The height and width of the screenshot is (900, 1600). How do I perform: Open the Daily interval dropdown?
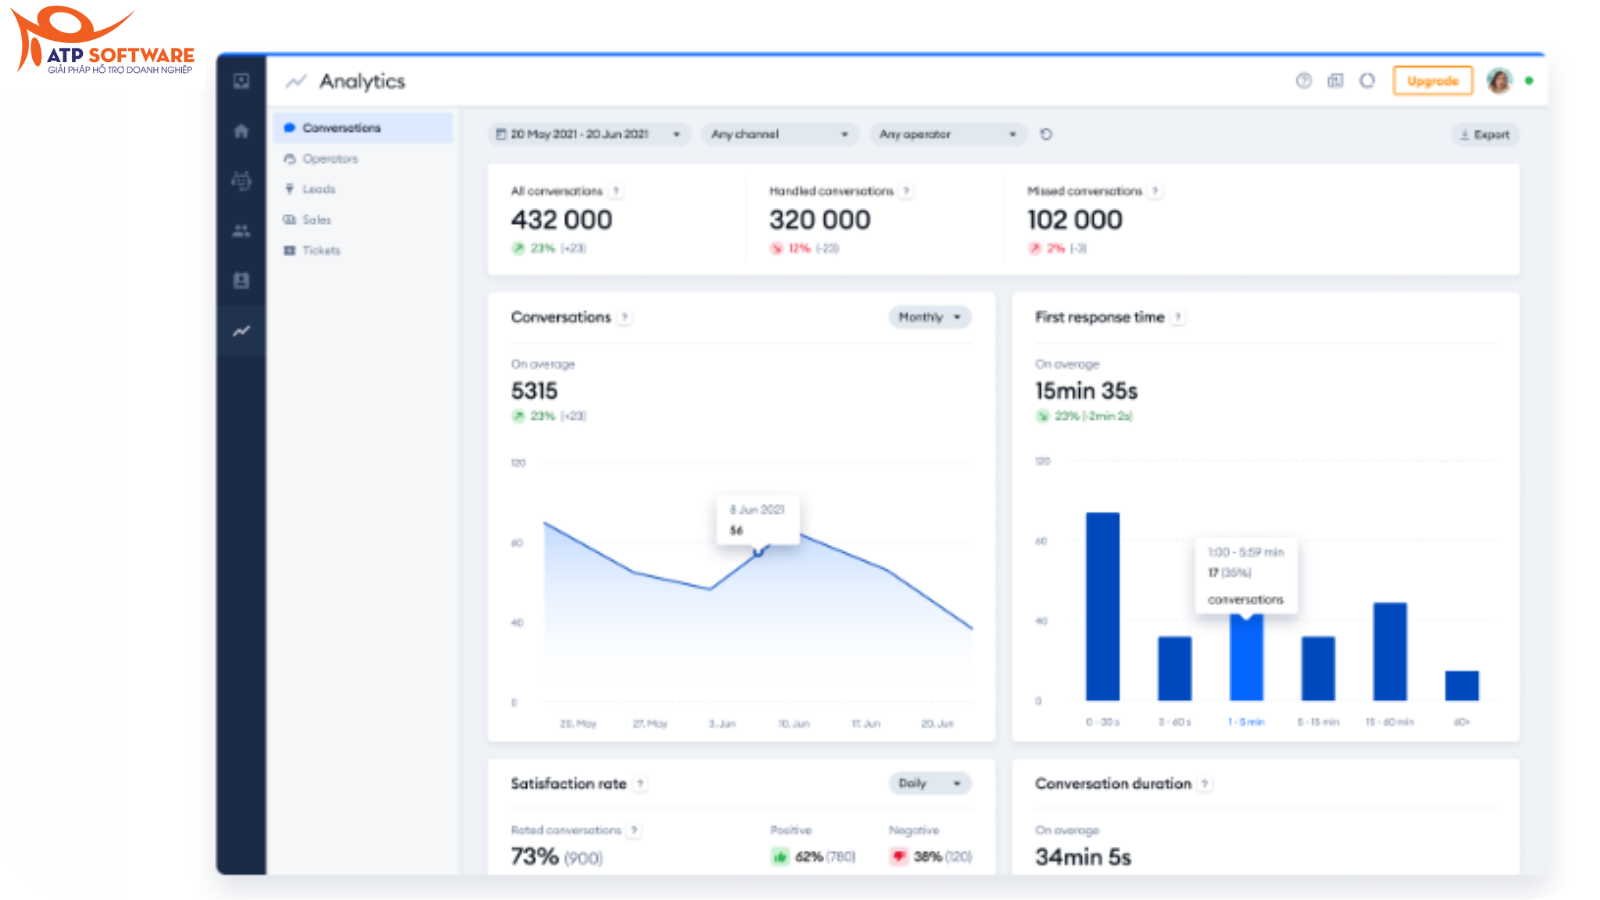coord(930,783)
